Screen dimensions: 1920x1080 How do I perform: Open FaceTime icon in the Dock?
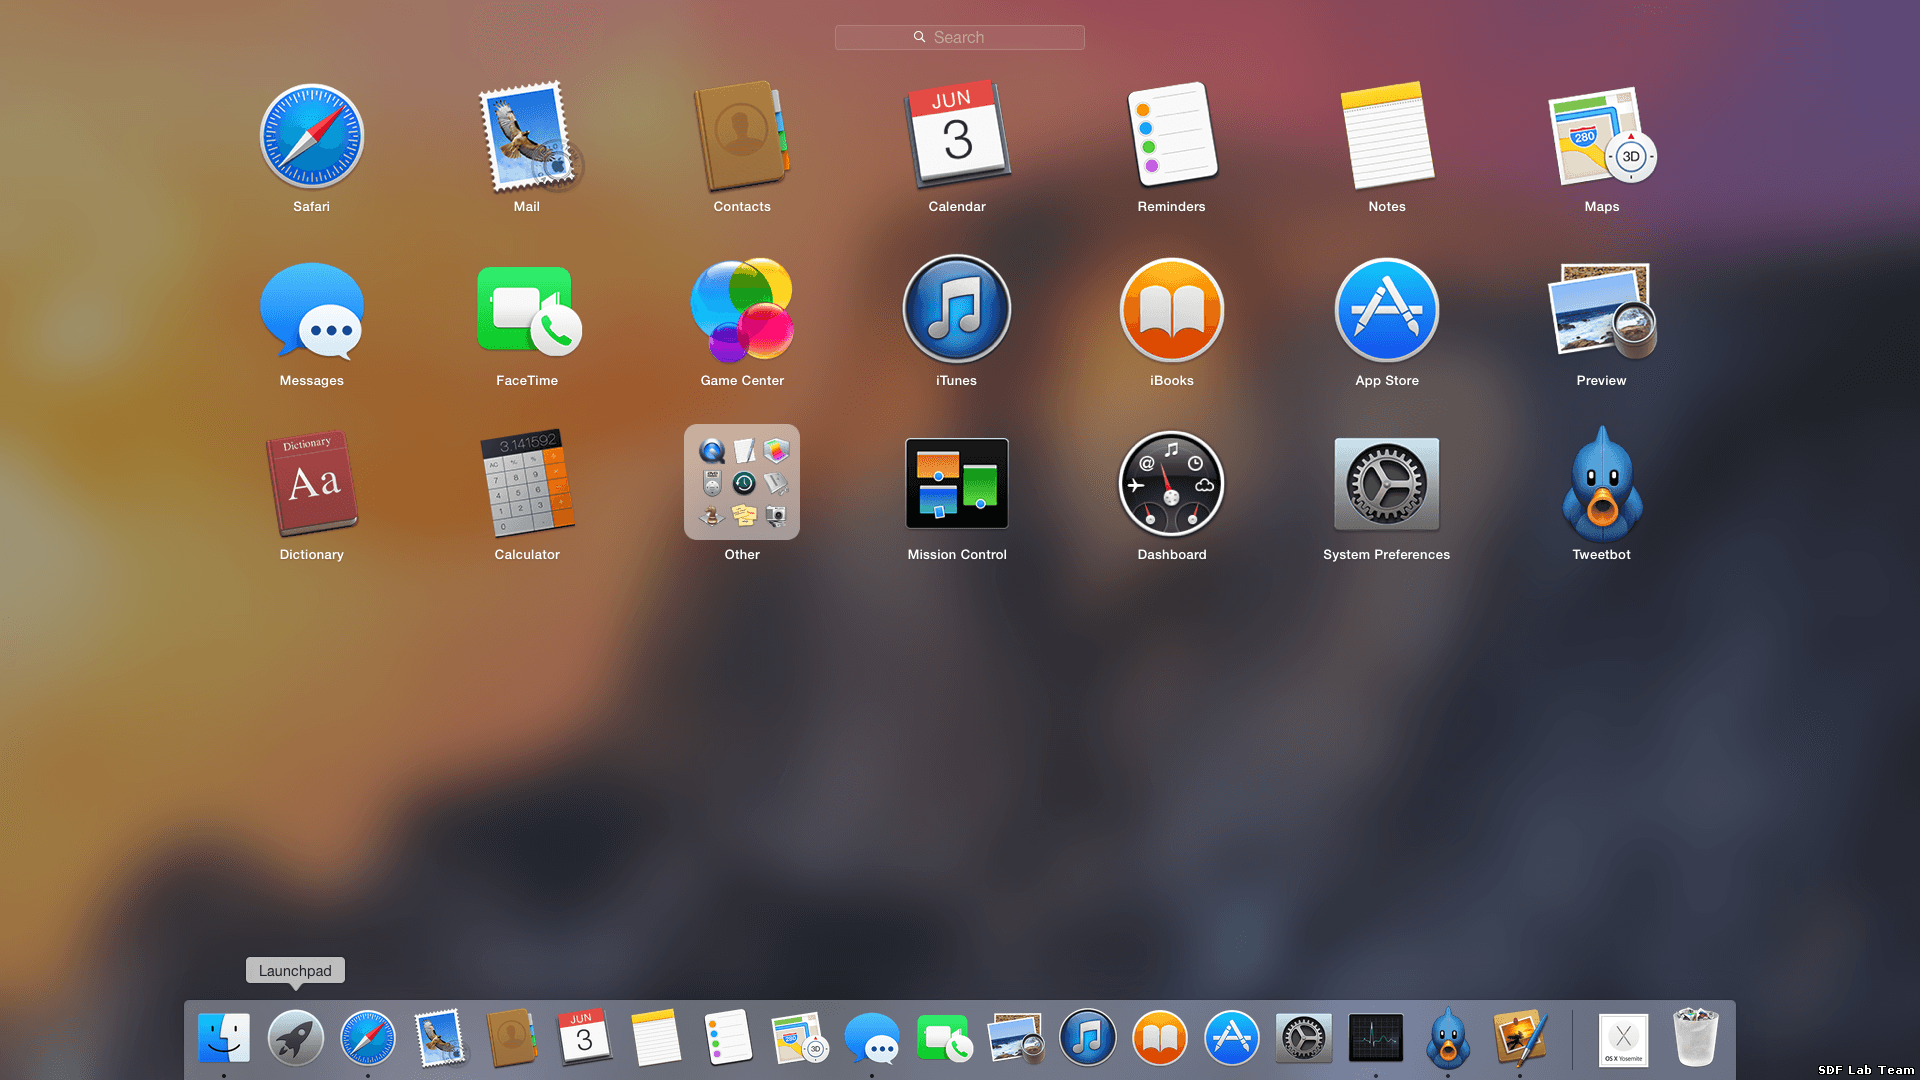point(944,1038)
